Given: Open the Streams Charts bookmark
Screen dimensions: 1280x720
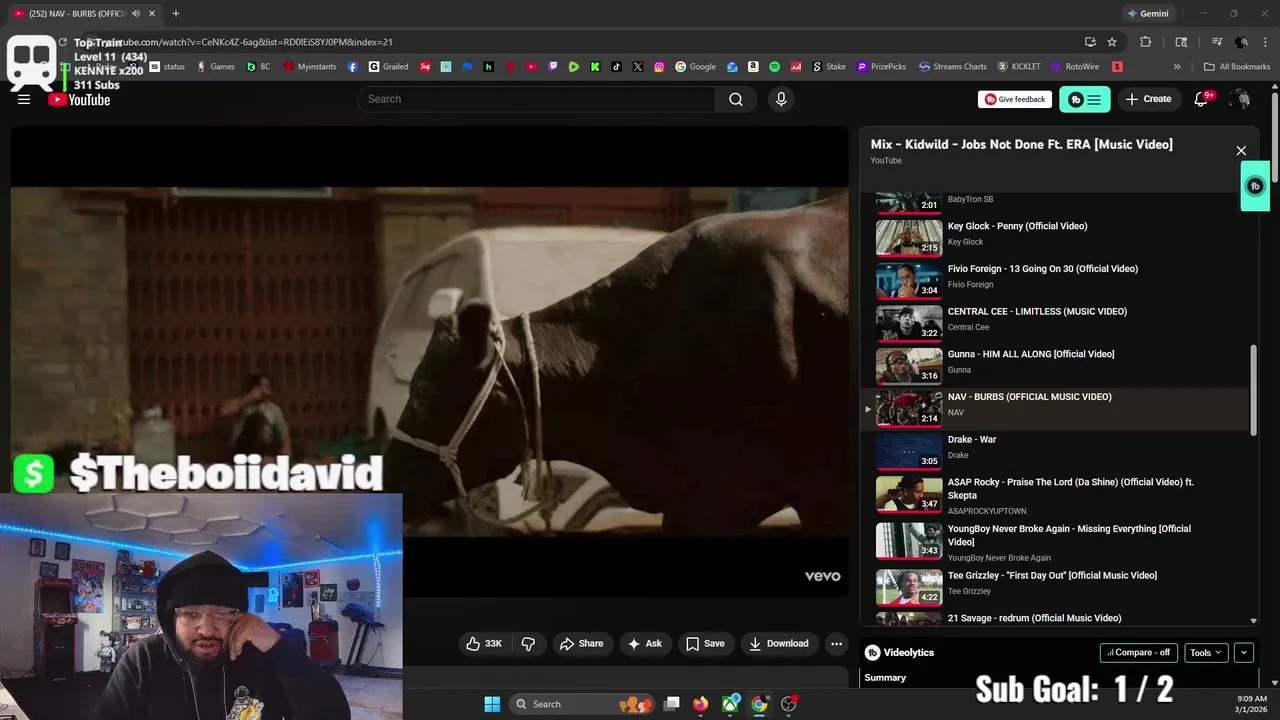Looking at the screenshot, I should (x=953, y=67).
